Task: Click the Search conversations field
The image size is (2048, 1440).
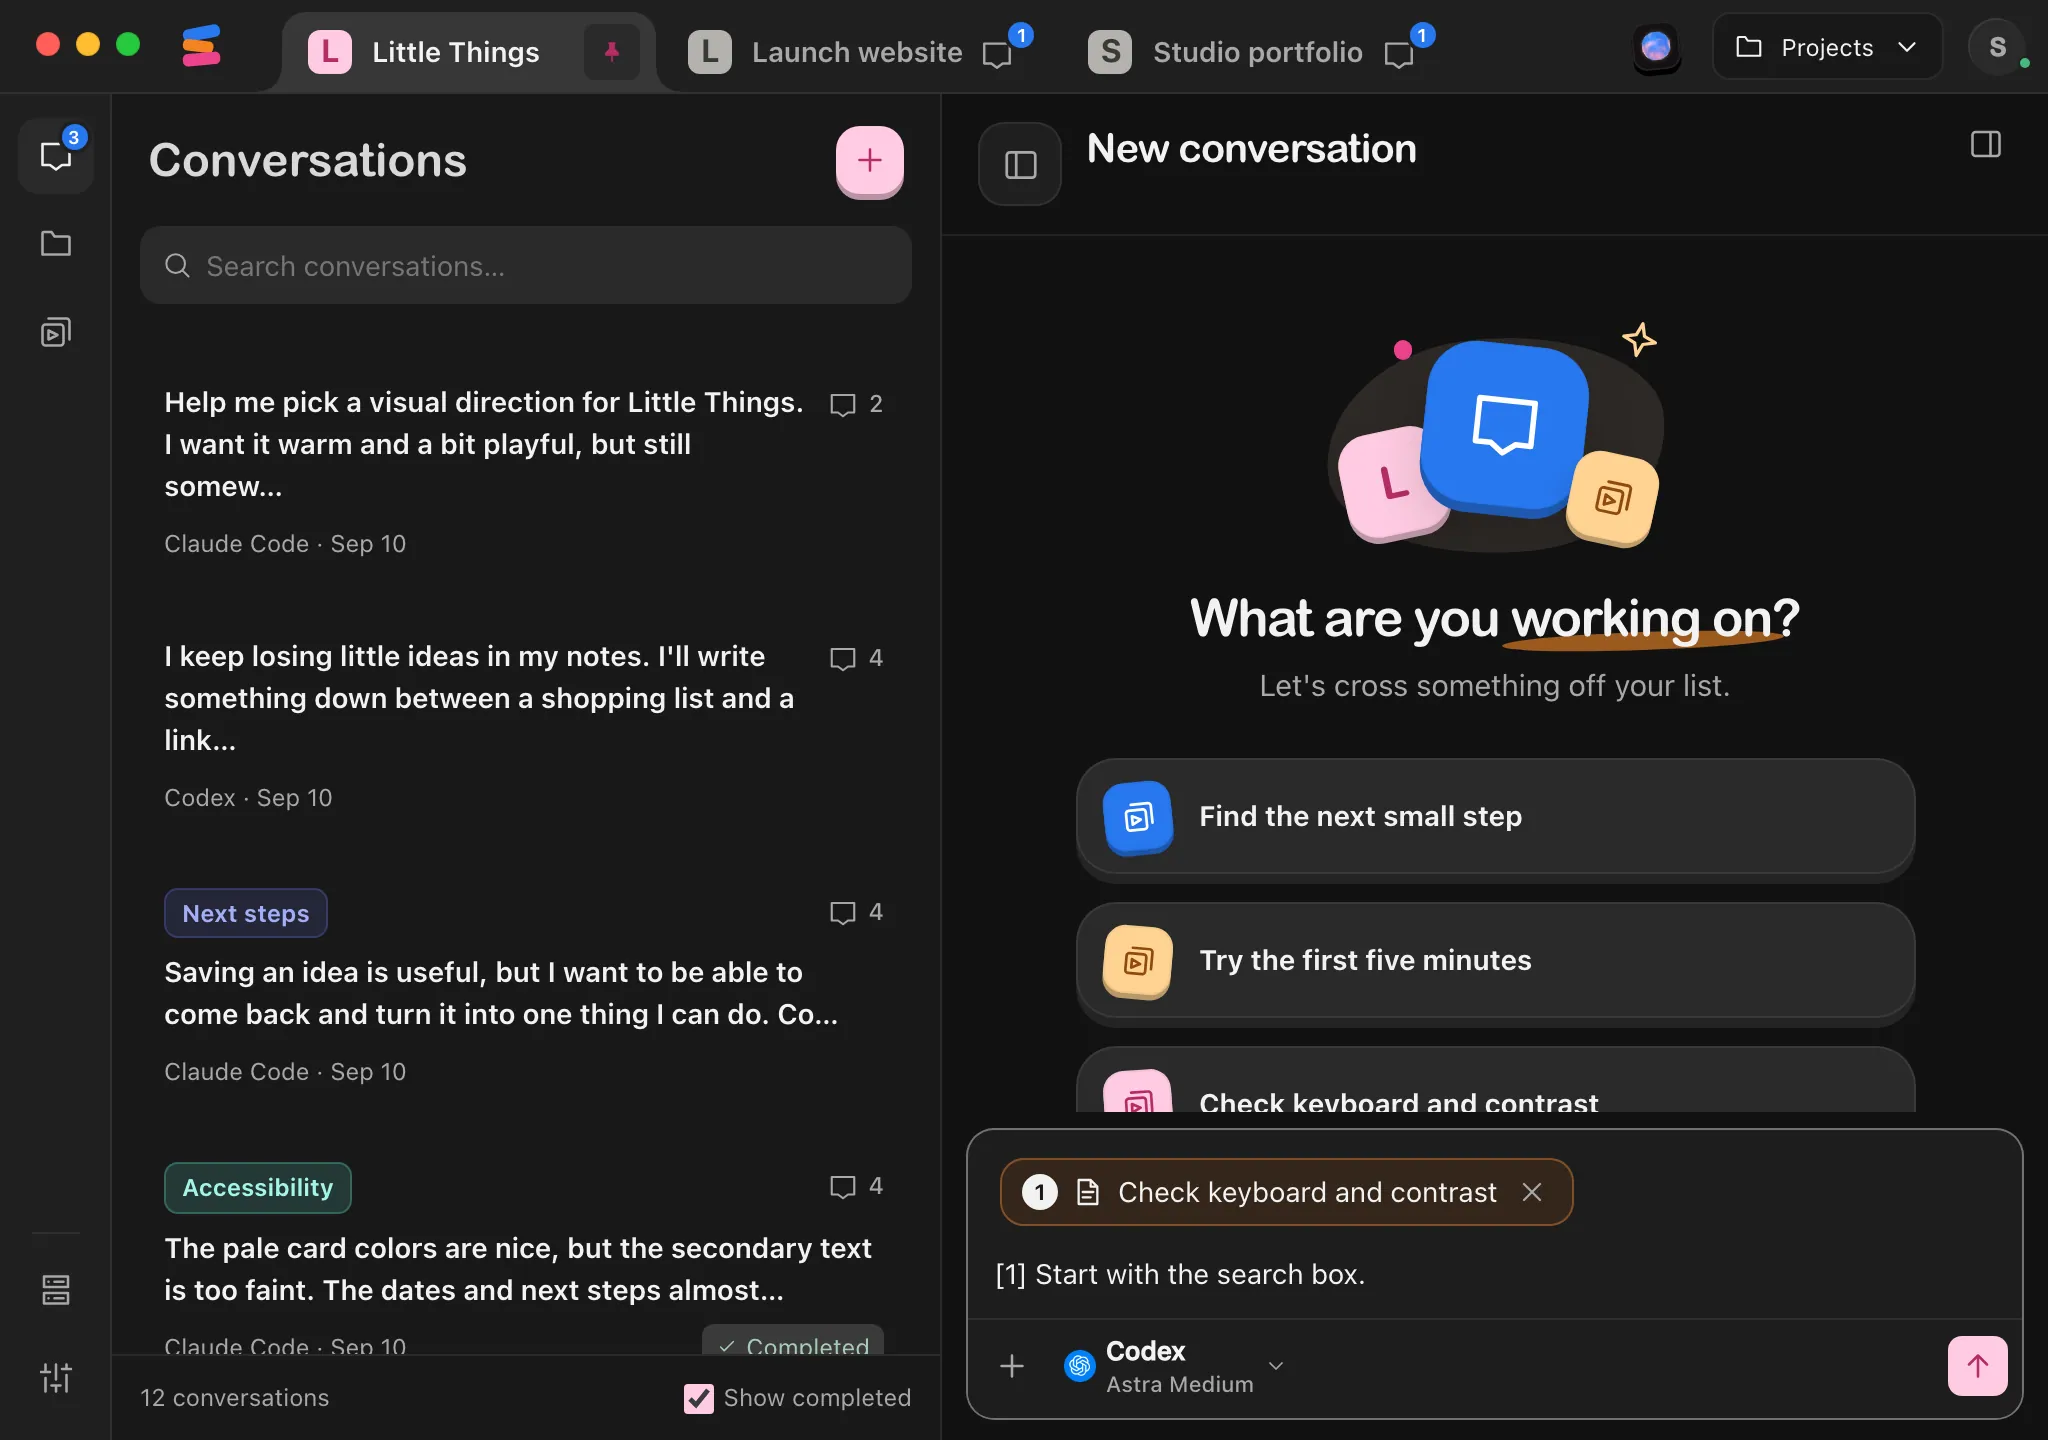Action: [526, 266]
